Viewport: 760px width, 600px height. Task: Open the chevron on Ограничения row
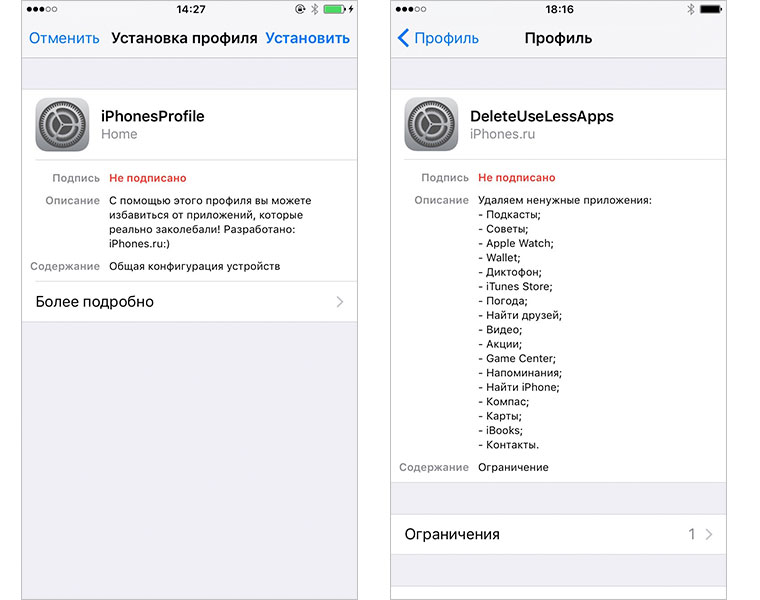tap(709, 534)
